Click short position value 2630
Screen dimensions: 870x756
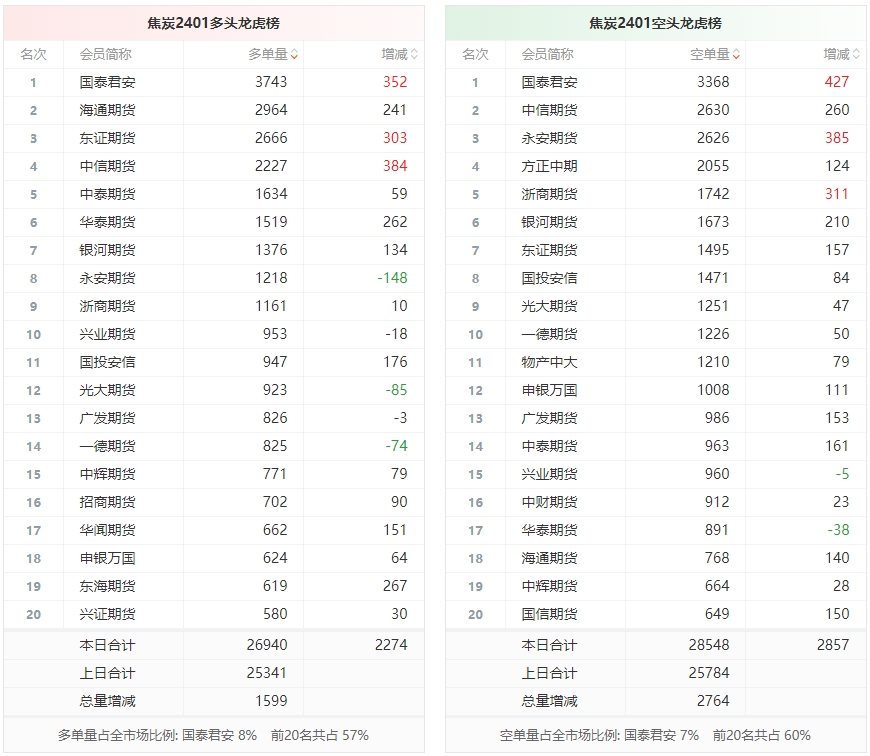click(713, 110)
